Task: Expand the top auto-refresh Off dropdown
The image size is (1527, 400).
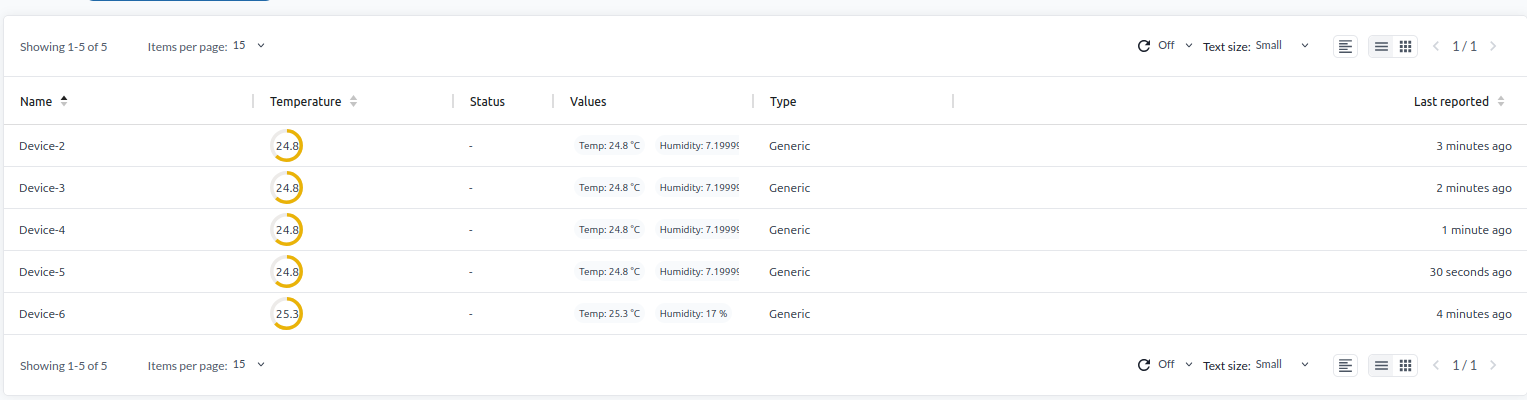Action: 1175,45
